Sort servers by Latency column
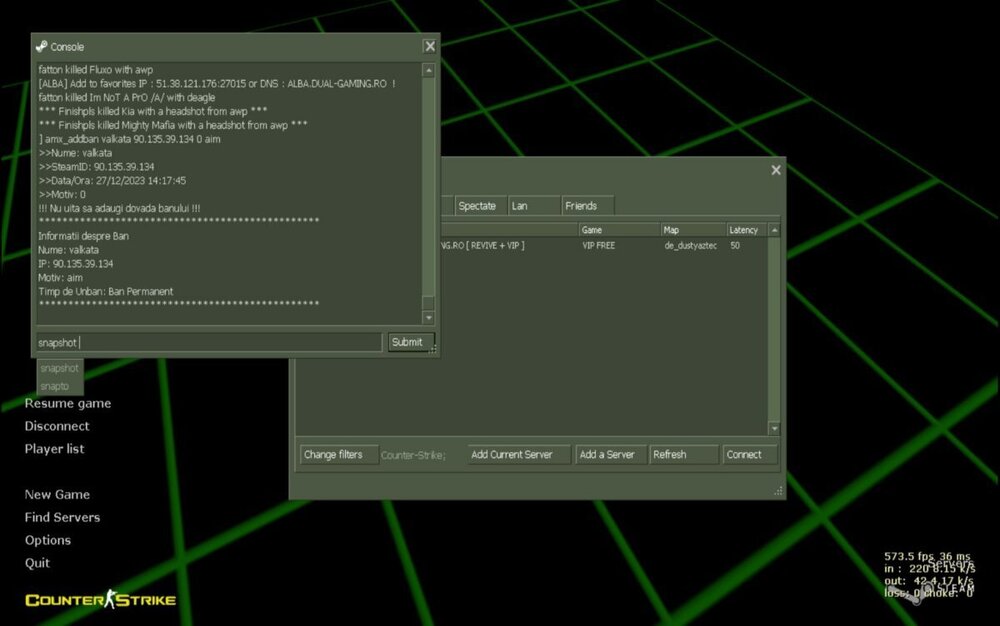Viewport: 1000px width, 626px height. 743,230
